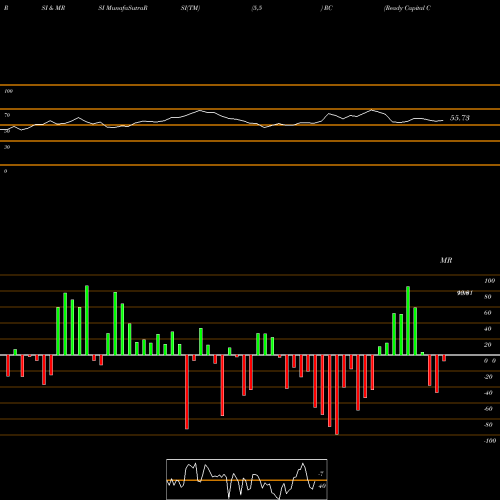Click the overlapping value label beside MR 80
The image size is (500, 500).
click(x=465, y=293)
